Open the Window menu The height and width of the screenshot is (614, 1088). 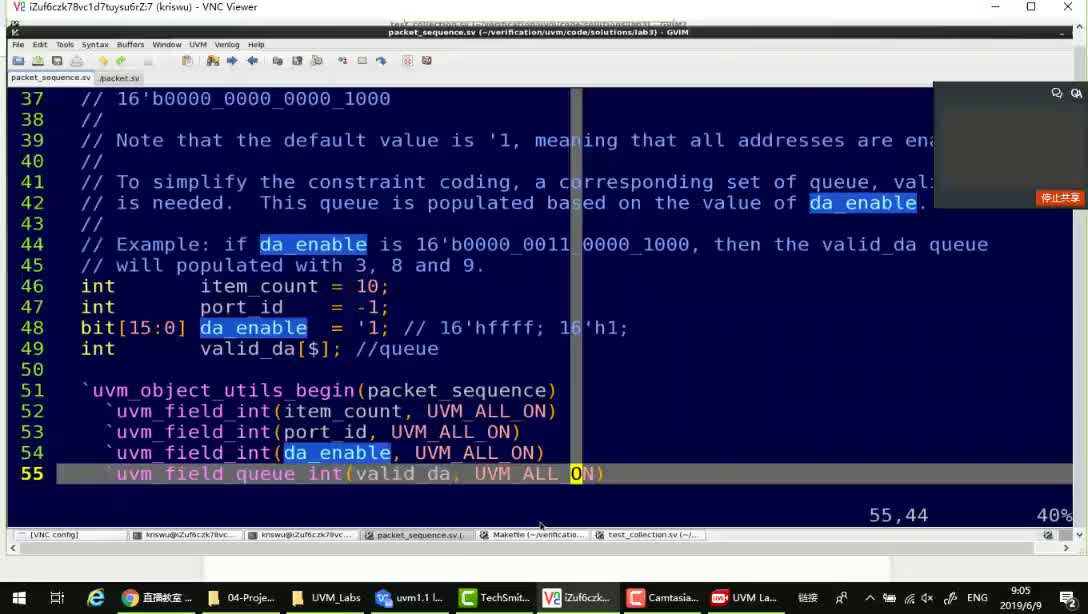167,44
